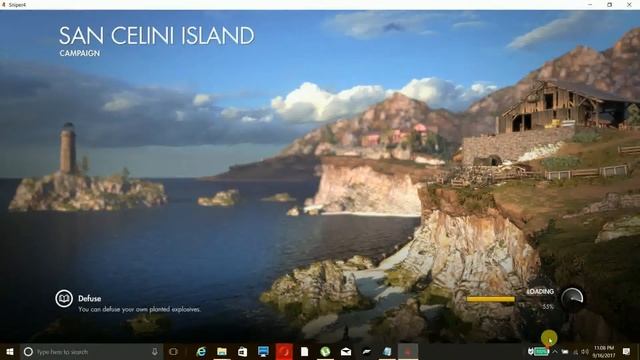Launch Internet Explorer from the taskbar
This screenshot has height=360, width=640.
point(201,352)
